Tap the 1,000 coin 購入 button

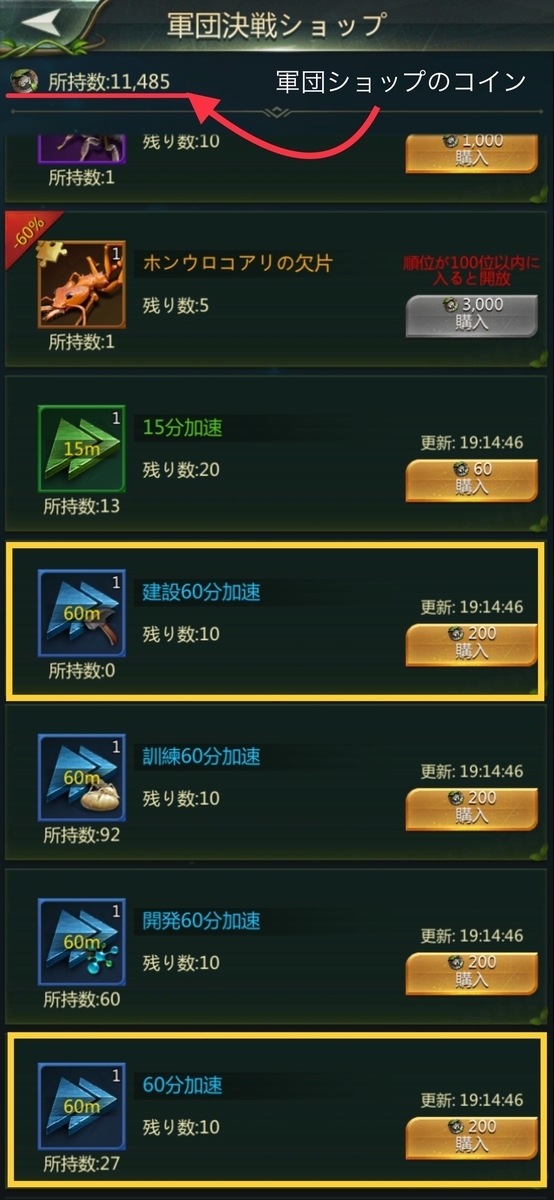point(471,152)
